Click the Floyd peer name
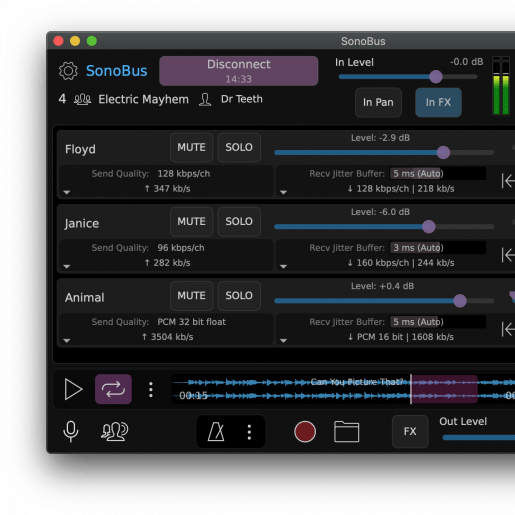 (80, 149)
